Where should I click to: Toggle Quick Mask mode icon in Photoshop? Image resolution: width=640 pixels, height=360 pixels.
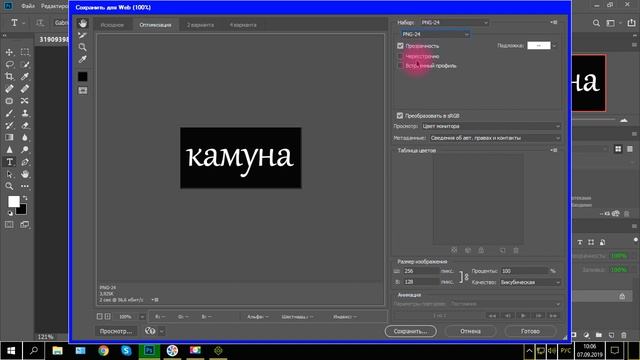point(9,224)
